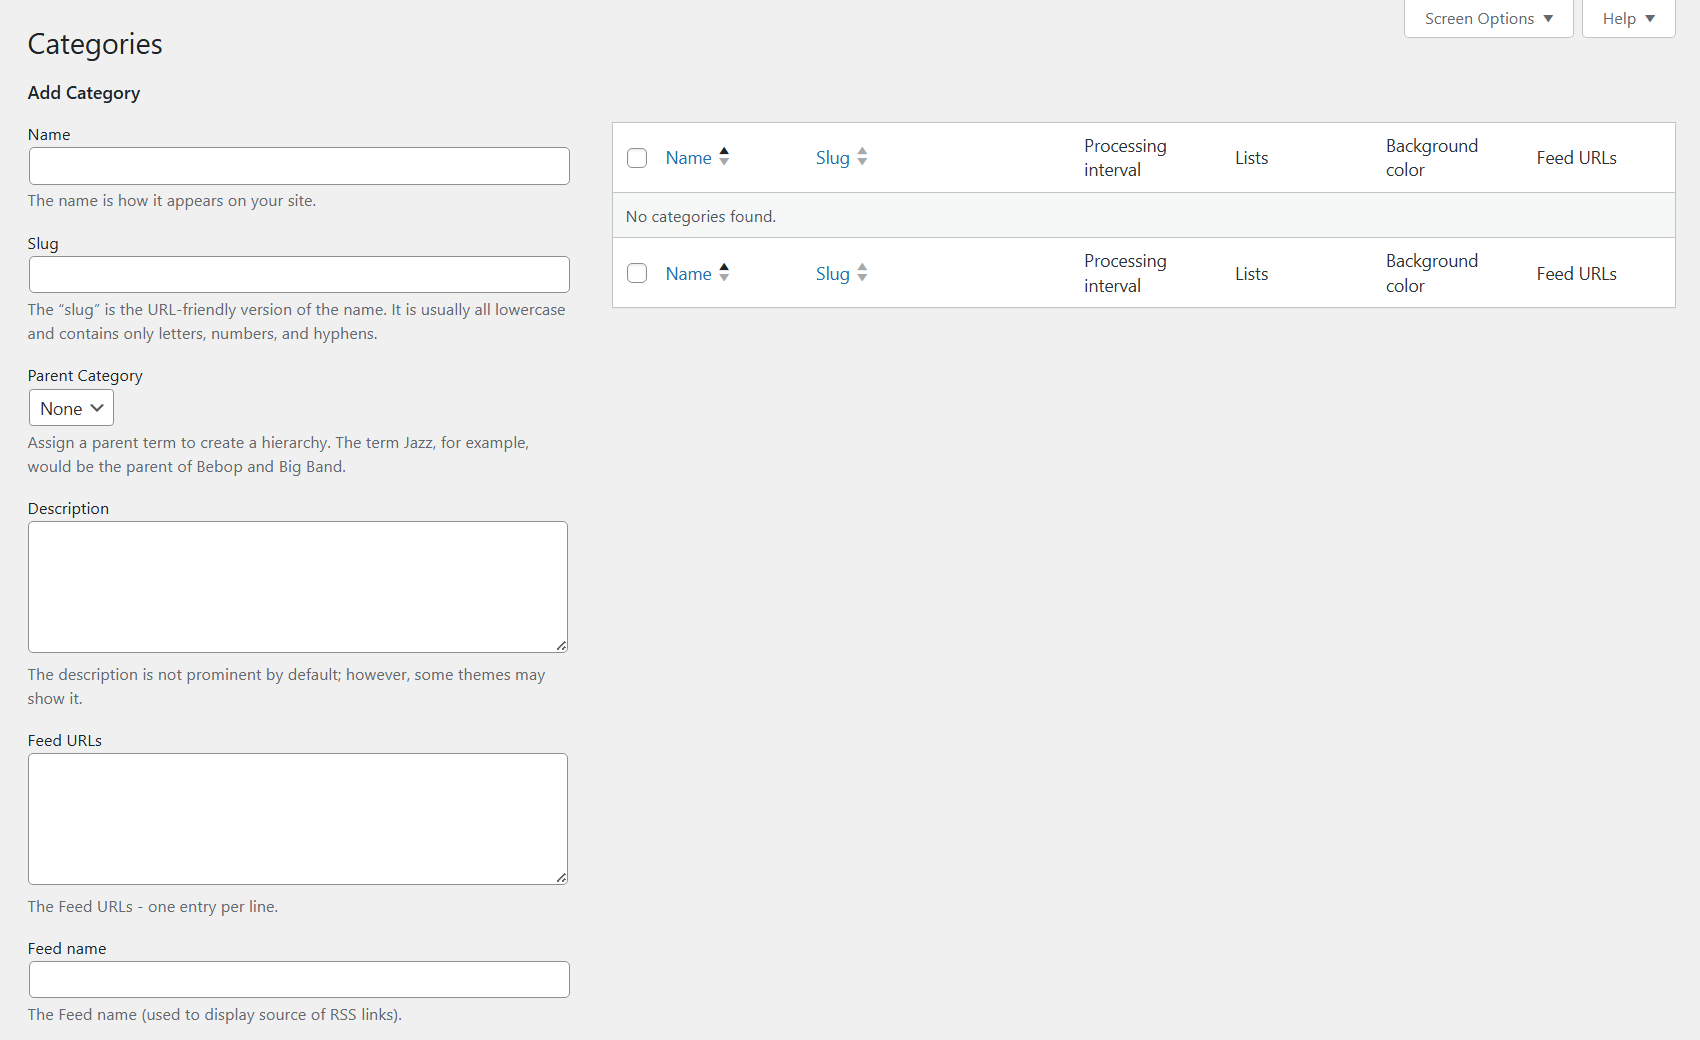Click the footer Name column link

688,274
